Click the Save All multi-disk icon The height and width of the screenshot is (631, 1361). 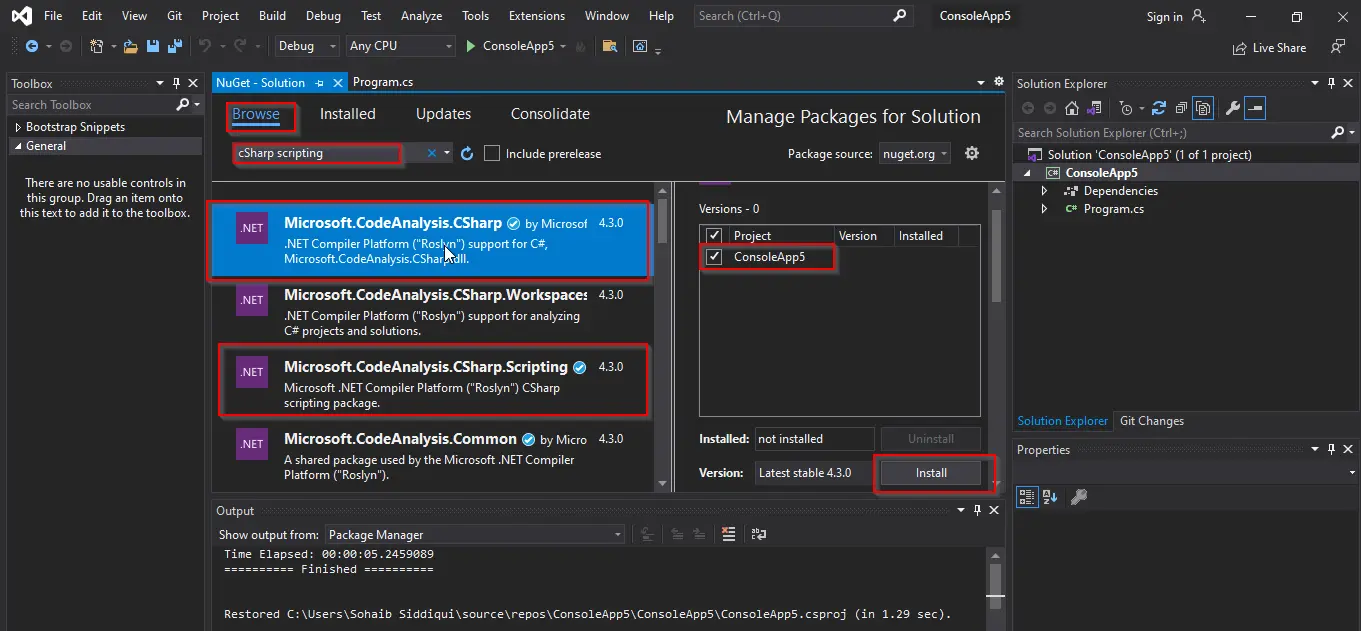(x=173, y=46)
